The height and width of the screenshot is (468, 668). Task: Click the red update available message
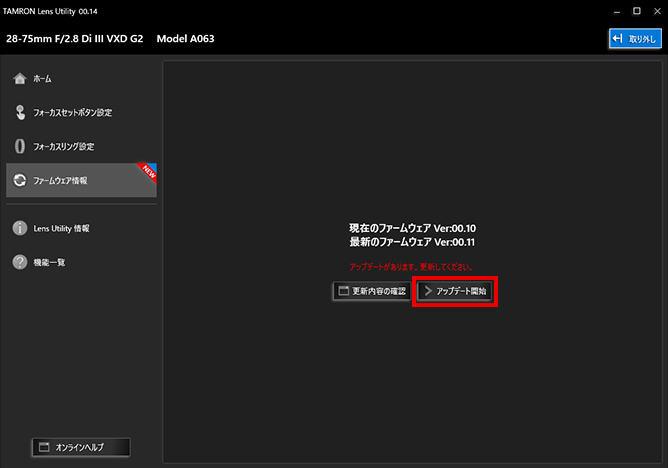click(411, 267)
